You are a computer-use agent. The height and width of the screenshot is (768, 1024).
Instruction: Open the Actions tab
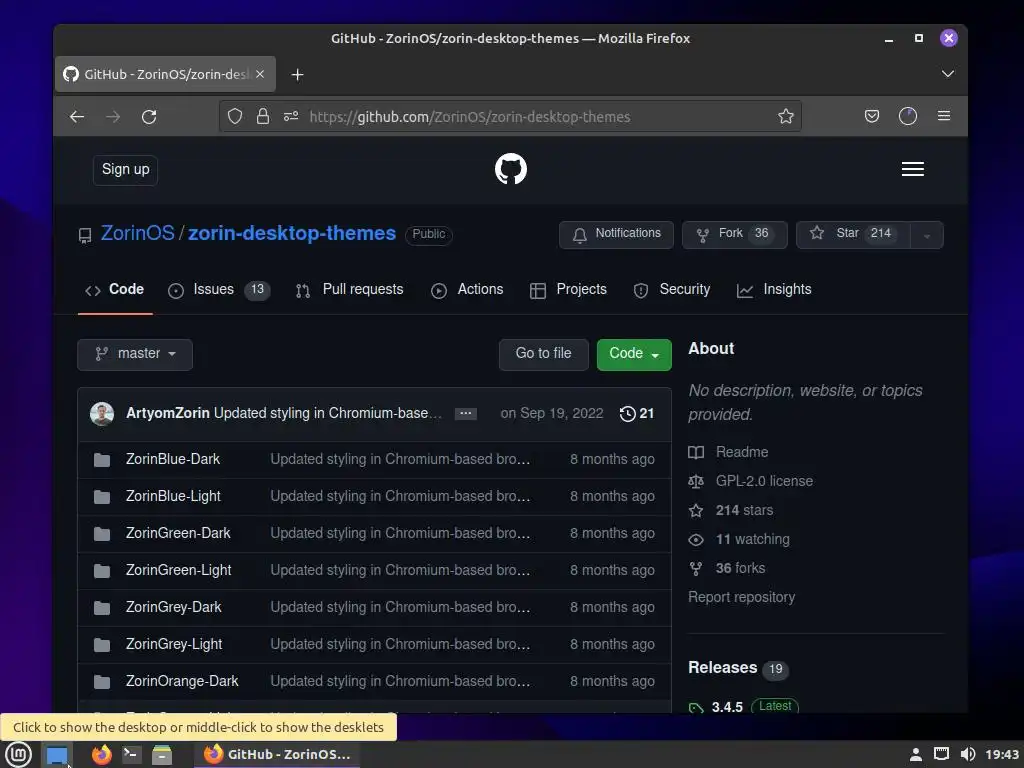467,290
